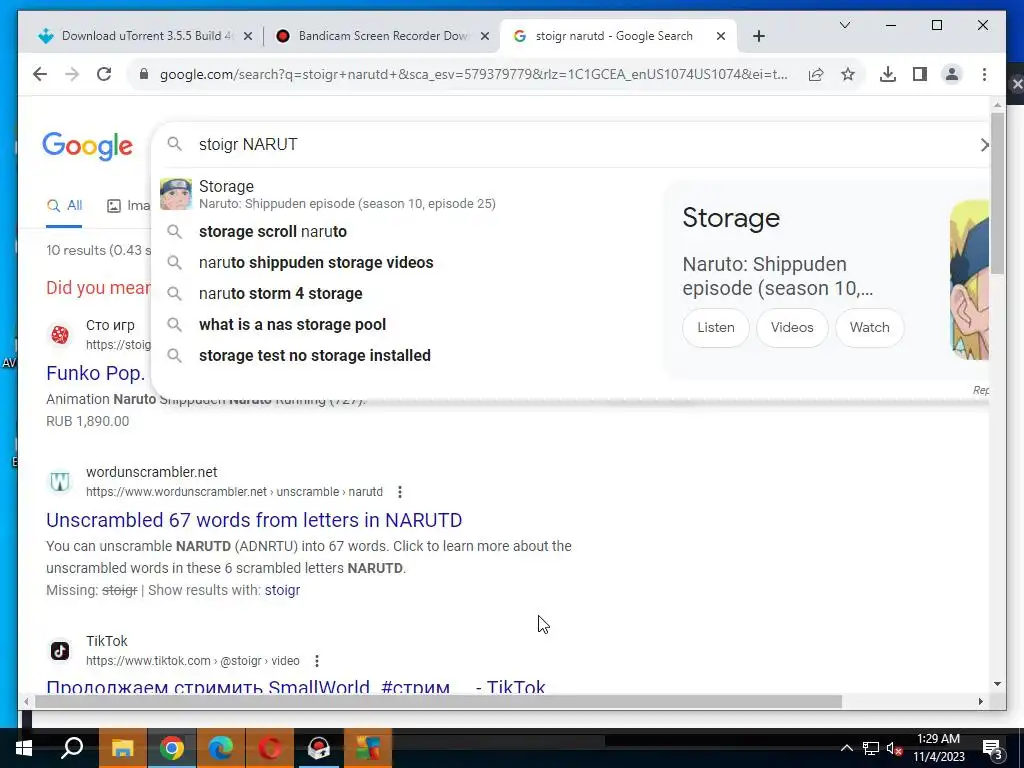Open Windows taskbar search
This screenshot has height=768, width=1024.
72,748
